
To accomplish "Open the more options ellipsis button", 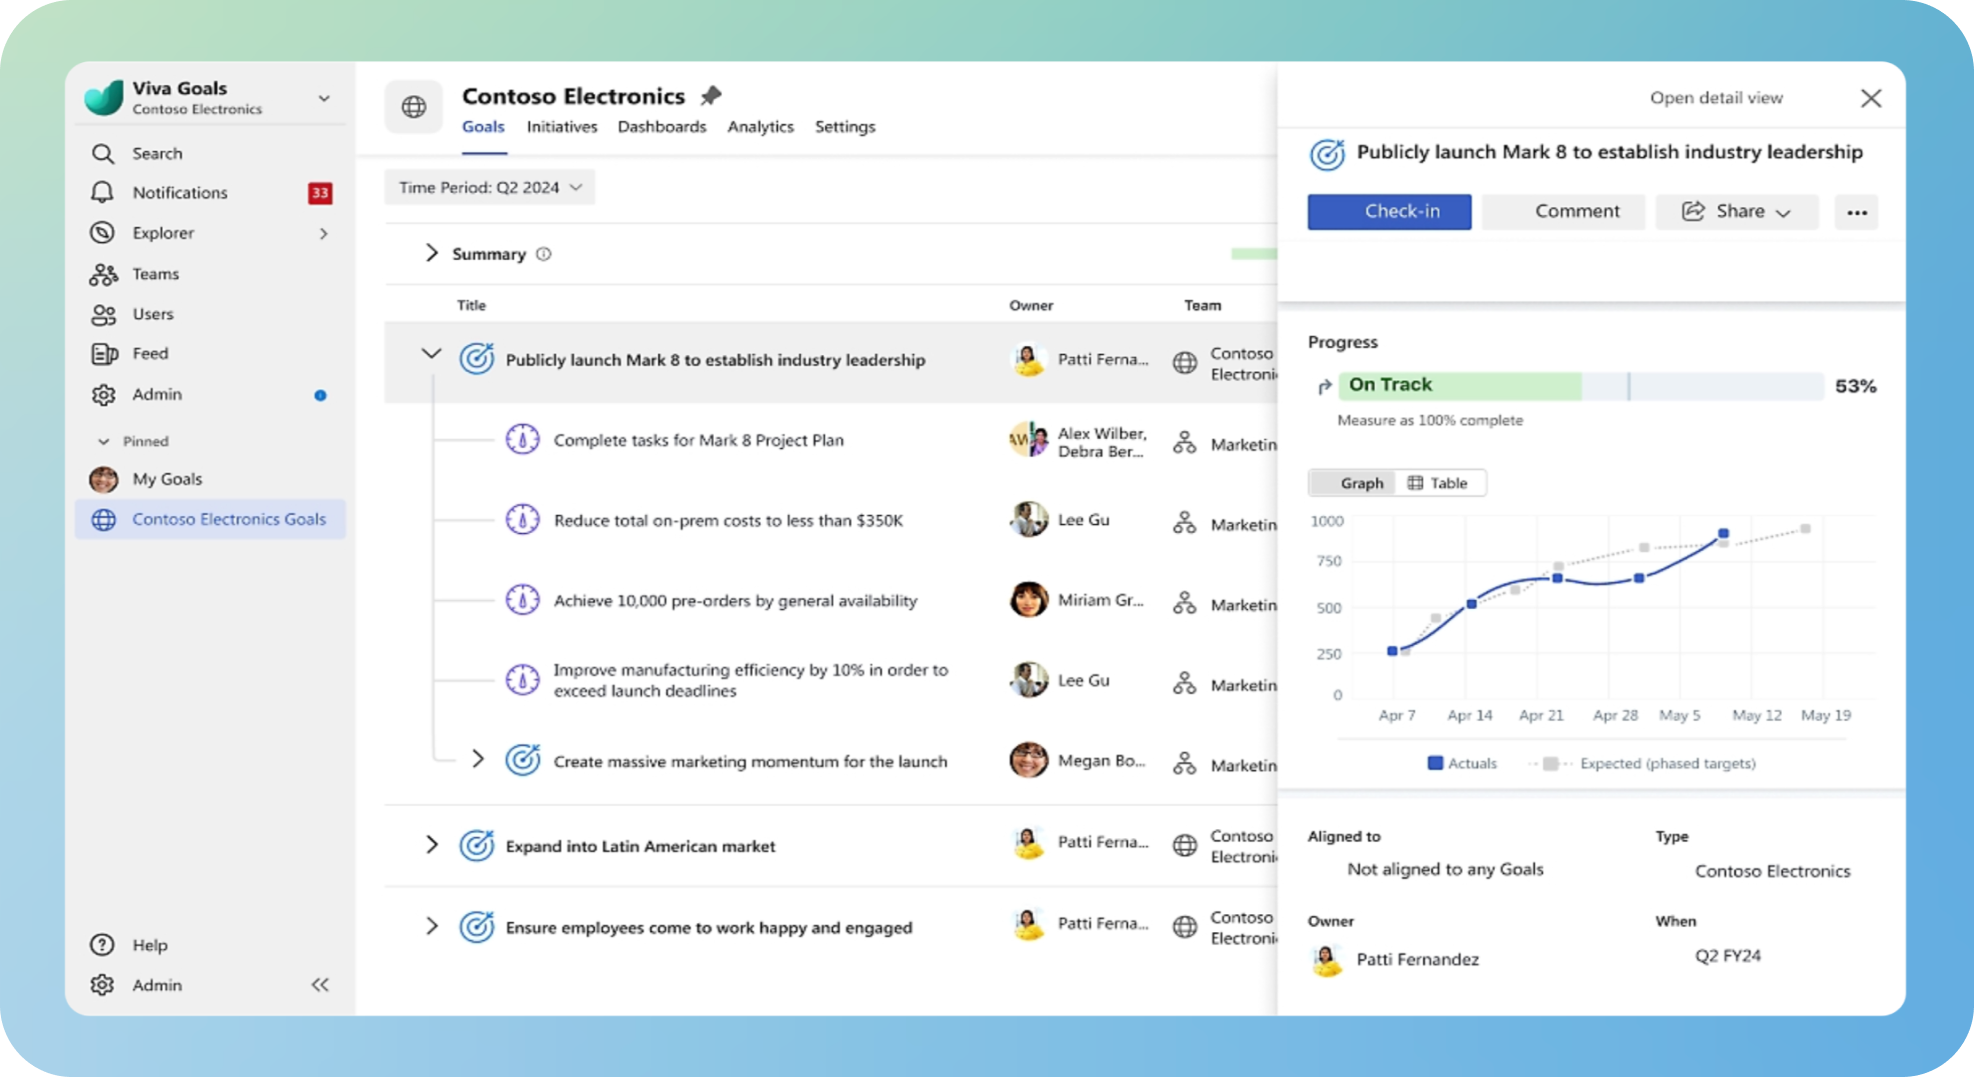I will (x=1856, y=212).
